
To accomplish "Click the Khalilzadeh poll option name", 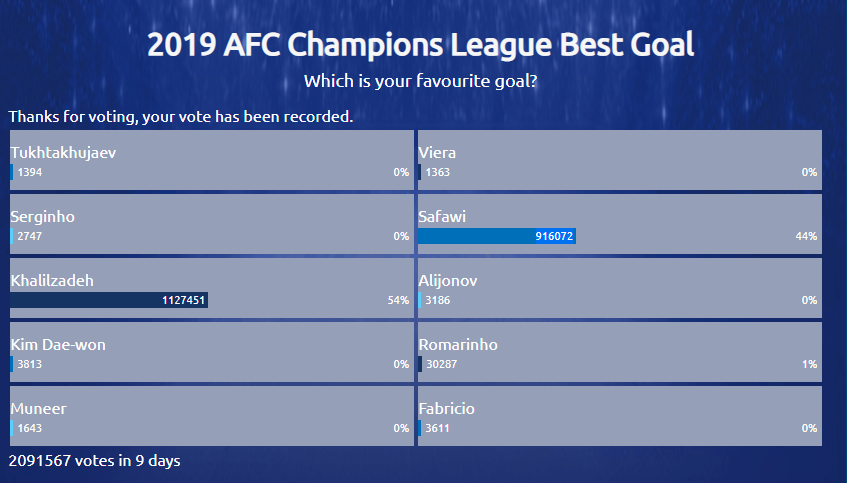I will click(52, 281).
